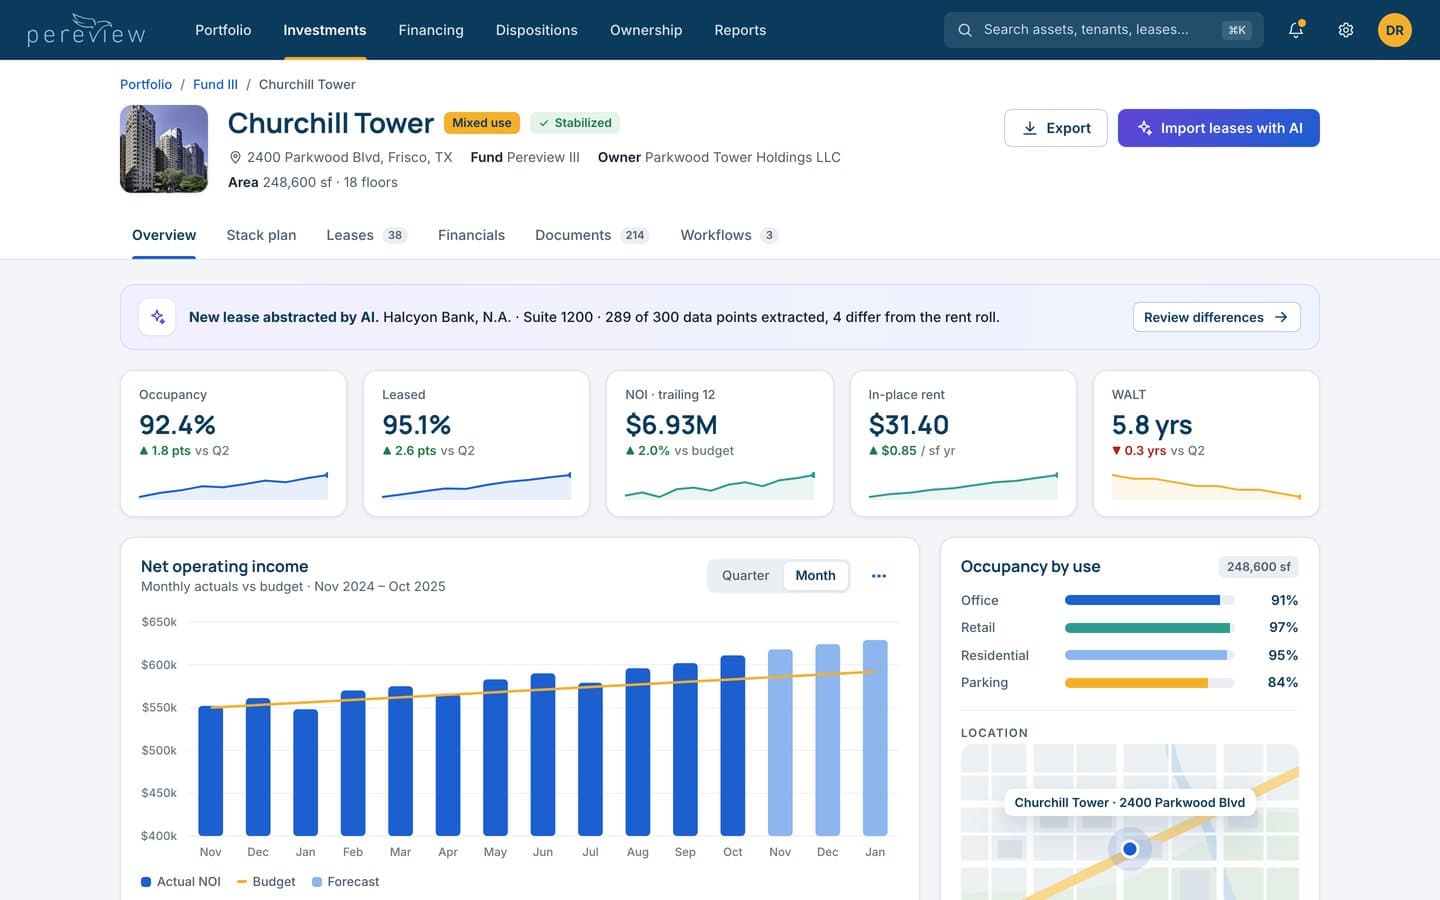Click the 248,600 sf badge in Occupancy by use
The width and height of the screenshot is (1440, 900).
1259,567
